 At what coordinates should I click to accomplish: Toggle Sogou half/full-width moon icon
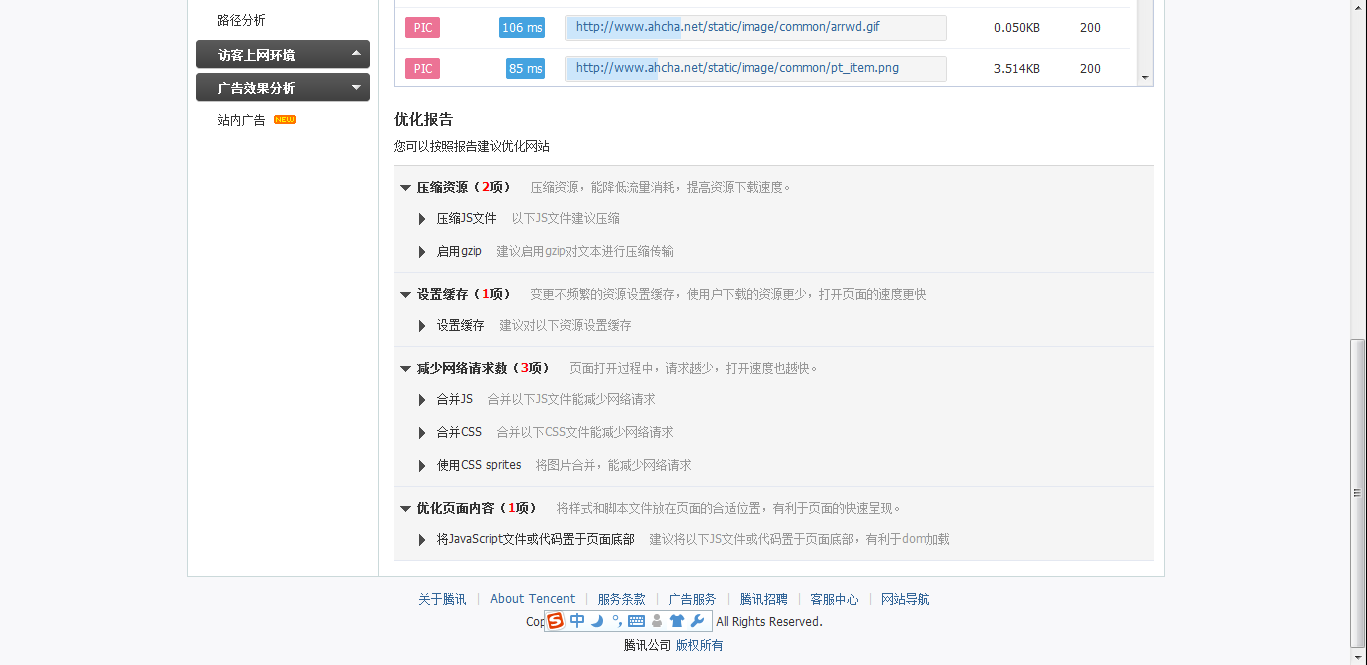pos(597,621)
